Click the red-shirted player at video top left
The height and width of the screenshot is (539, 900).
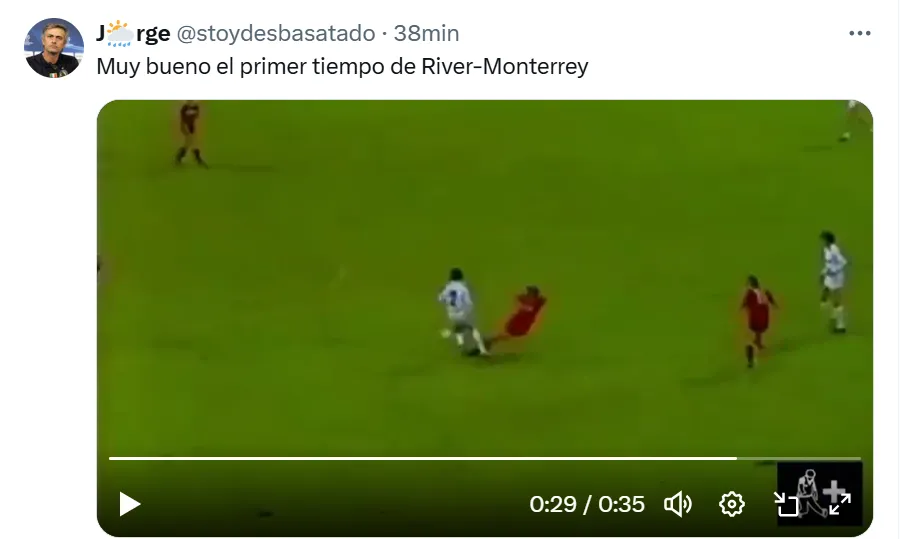click(x=190, y=134)
